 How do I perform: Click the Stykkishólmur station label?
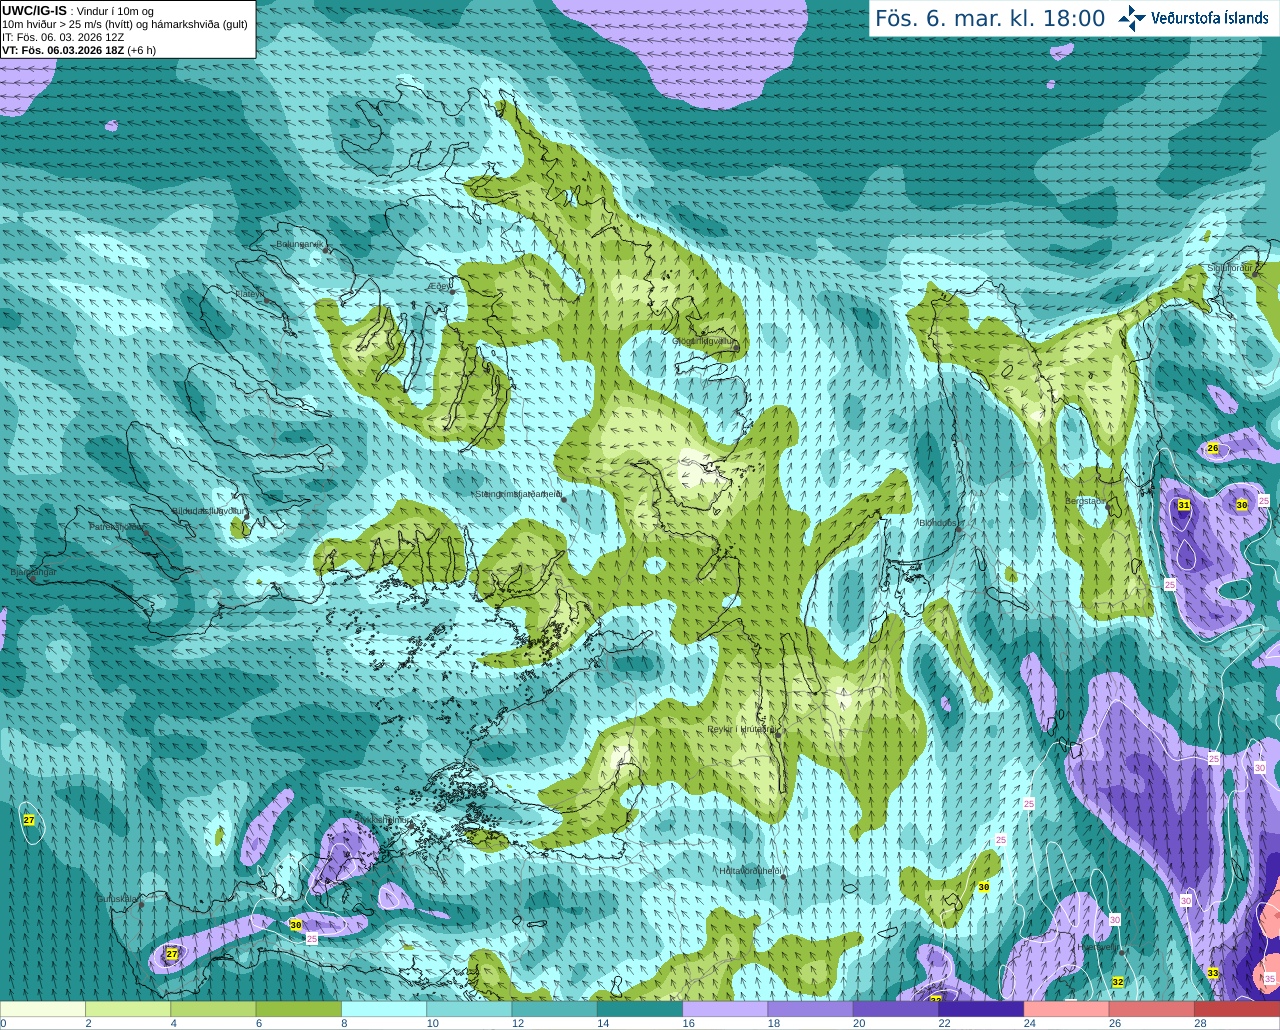[x=381, y=820]
